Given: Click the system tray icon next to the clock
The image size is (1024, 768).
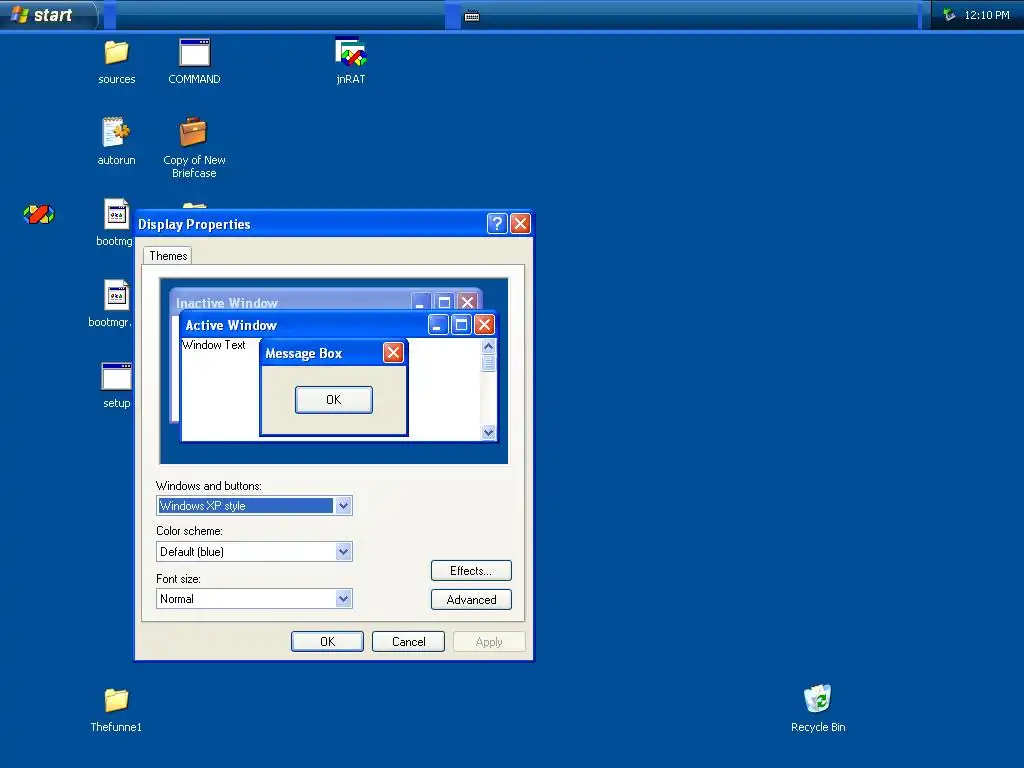Looking at the screenshot, I should (x=949, y=15).
